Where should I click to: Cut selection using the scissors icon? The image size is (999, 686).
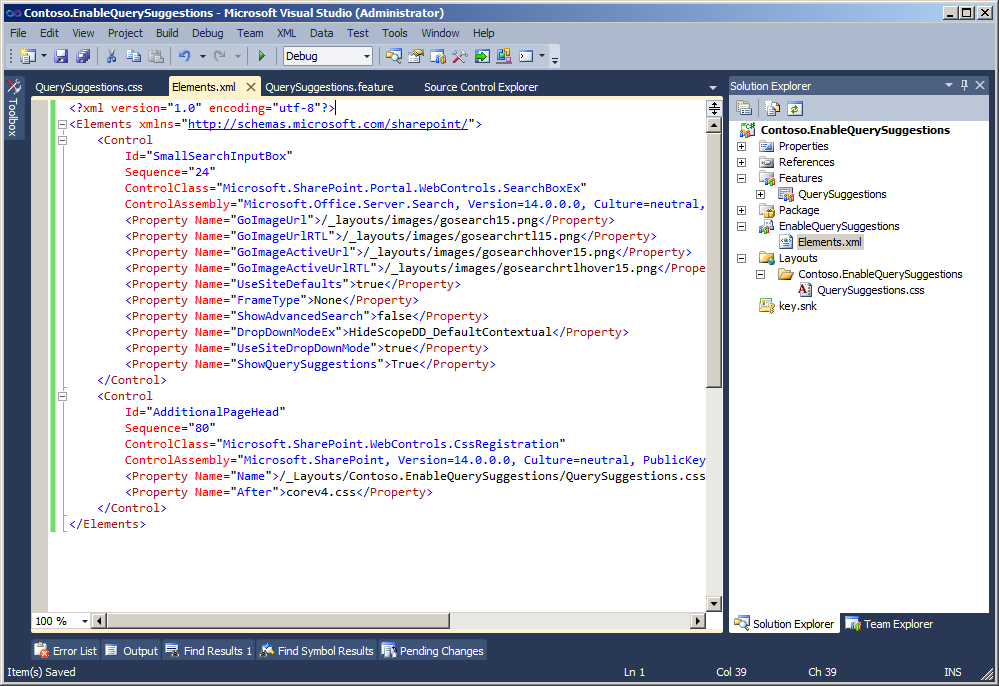(x=111, y=56)
